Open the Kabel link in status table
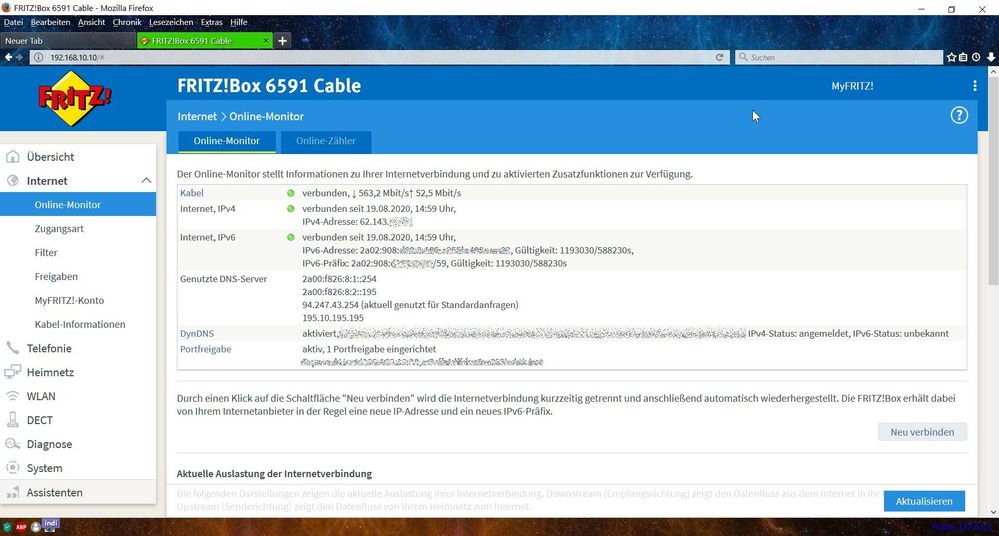The width and height of the screenshot is (999, 536). [x=192, y=193]
